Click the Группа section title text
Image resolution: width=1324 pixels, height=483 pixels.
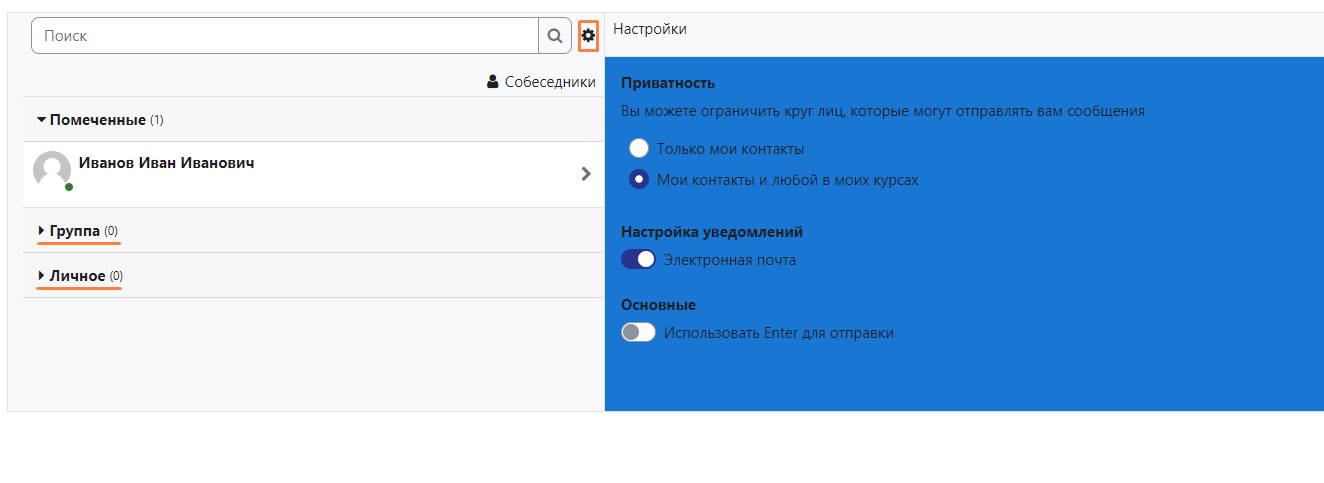pos(75,231)
